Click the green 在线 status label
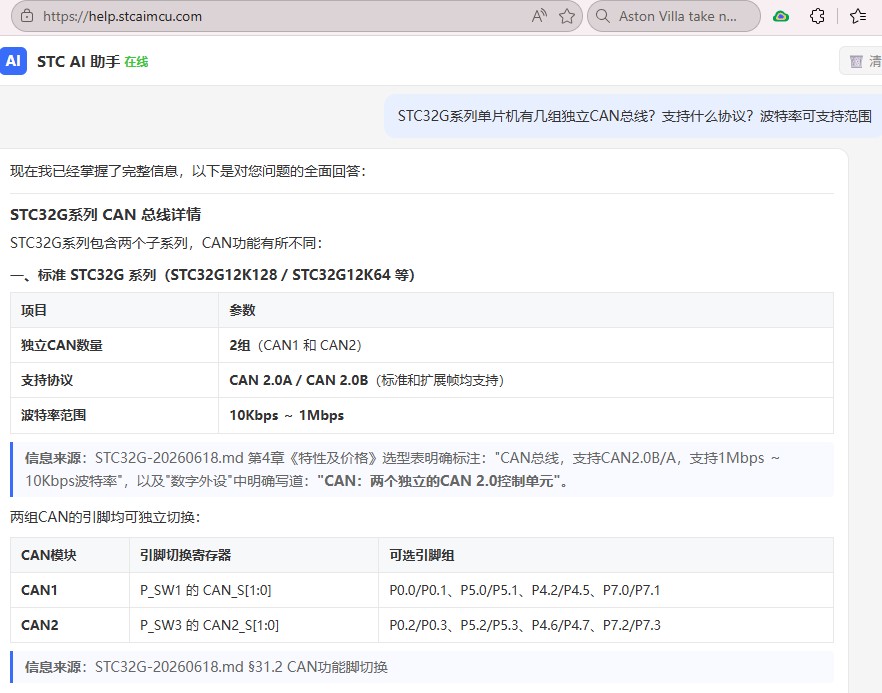Viewport: 882px width, 693px height. coord(136,62)
